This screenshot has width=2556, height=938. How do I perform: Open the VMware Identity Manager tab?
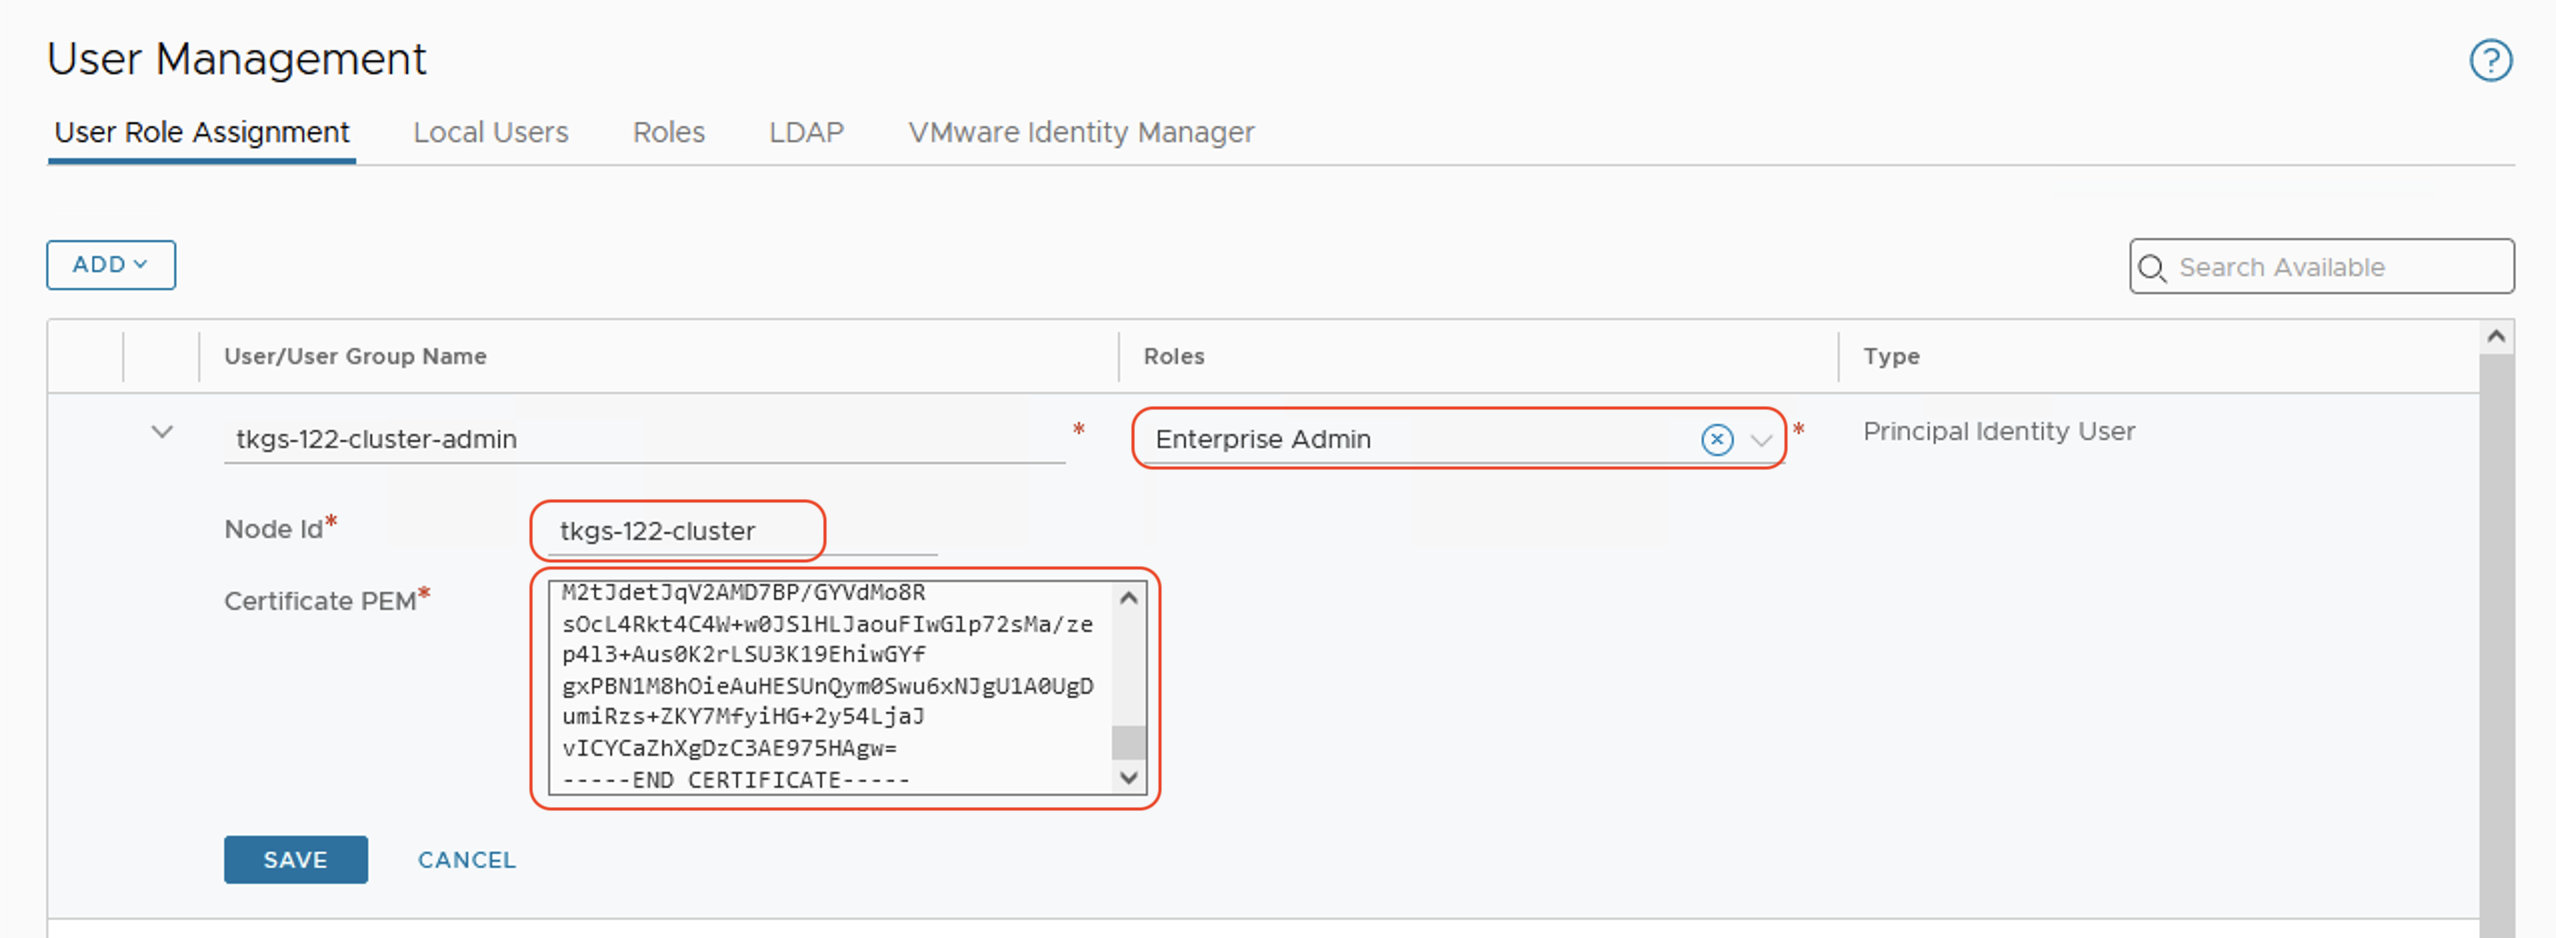(x=1080, y=132)
